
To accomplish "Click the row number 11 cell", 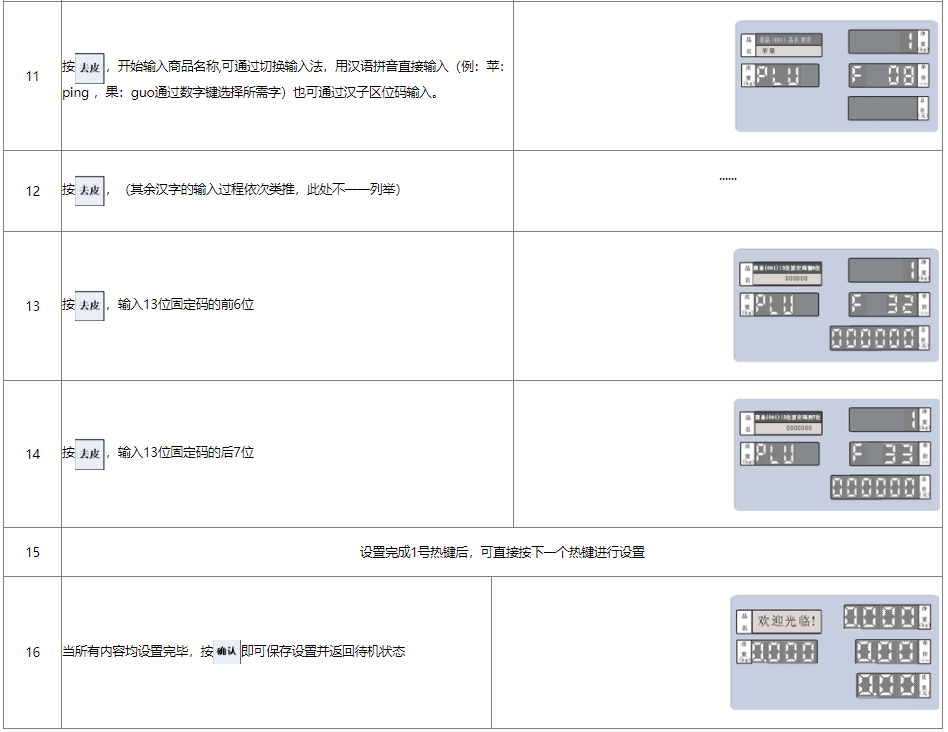I will coord(32,76).
